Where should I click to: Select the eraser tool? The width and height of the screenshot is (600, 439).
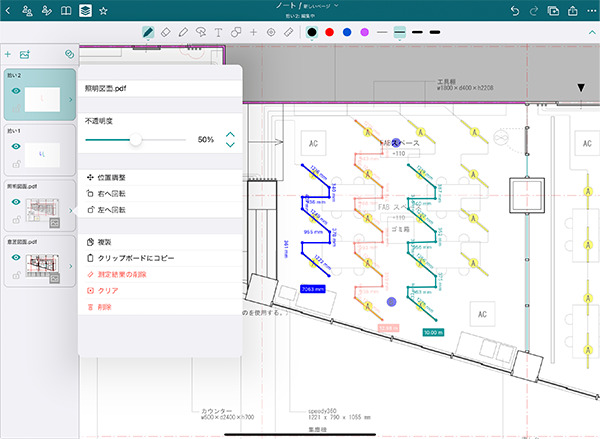[x=166, y=33]
